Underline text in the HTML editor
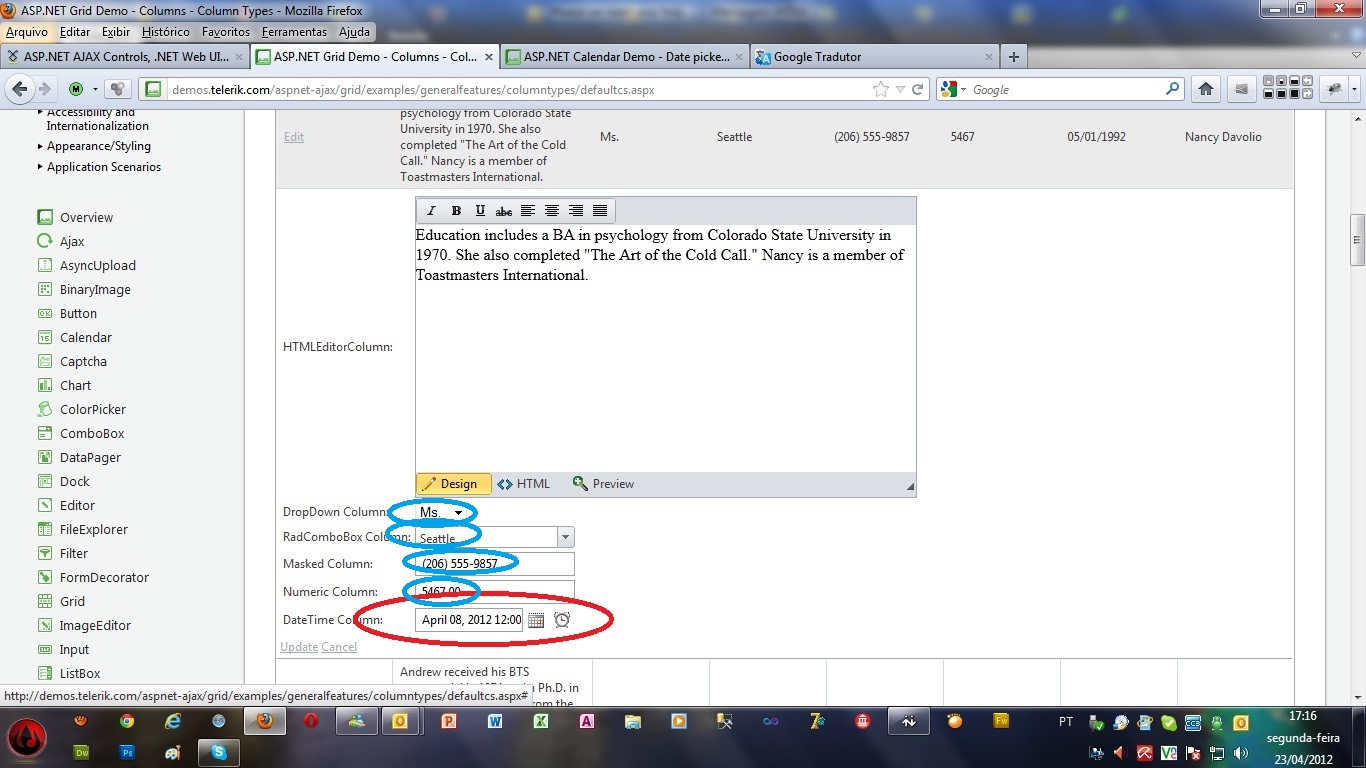Viewport: 1366px width, 768px height. [480, 210]
